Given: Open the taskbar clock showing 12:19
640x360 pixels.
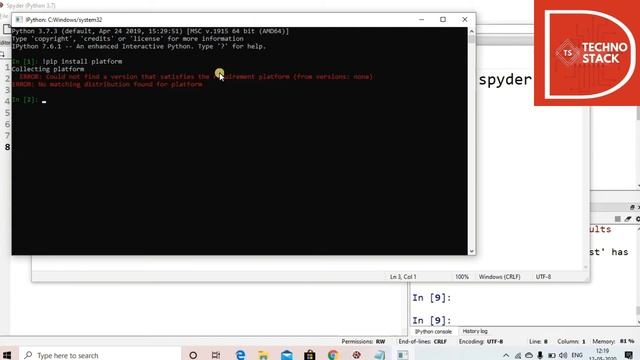Looking at the screenshot, I should tap(602, 355).
